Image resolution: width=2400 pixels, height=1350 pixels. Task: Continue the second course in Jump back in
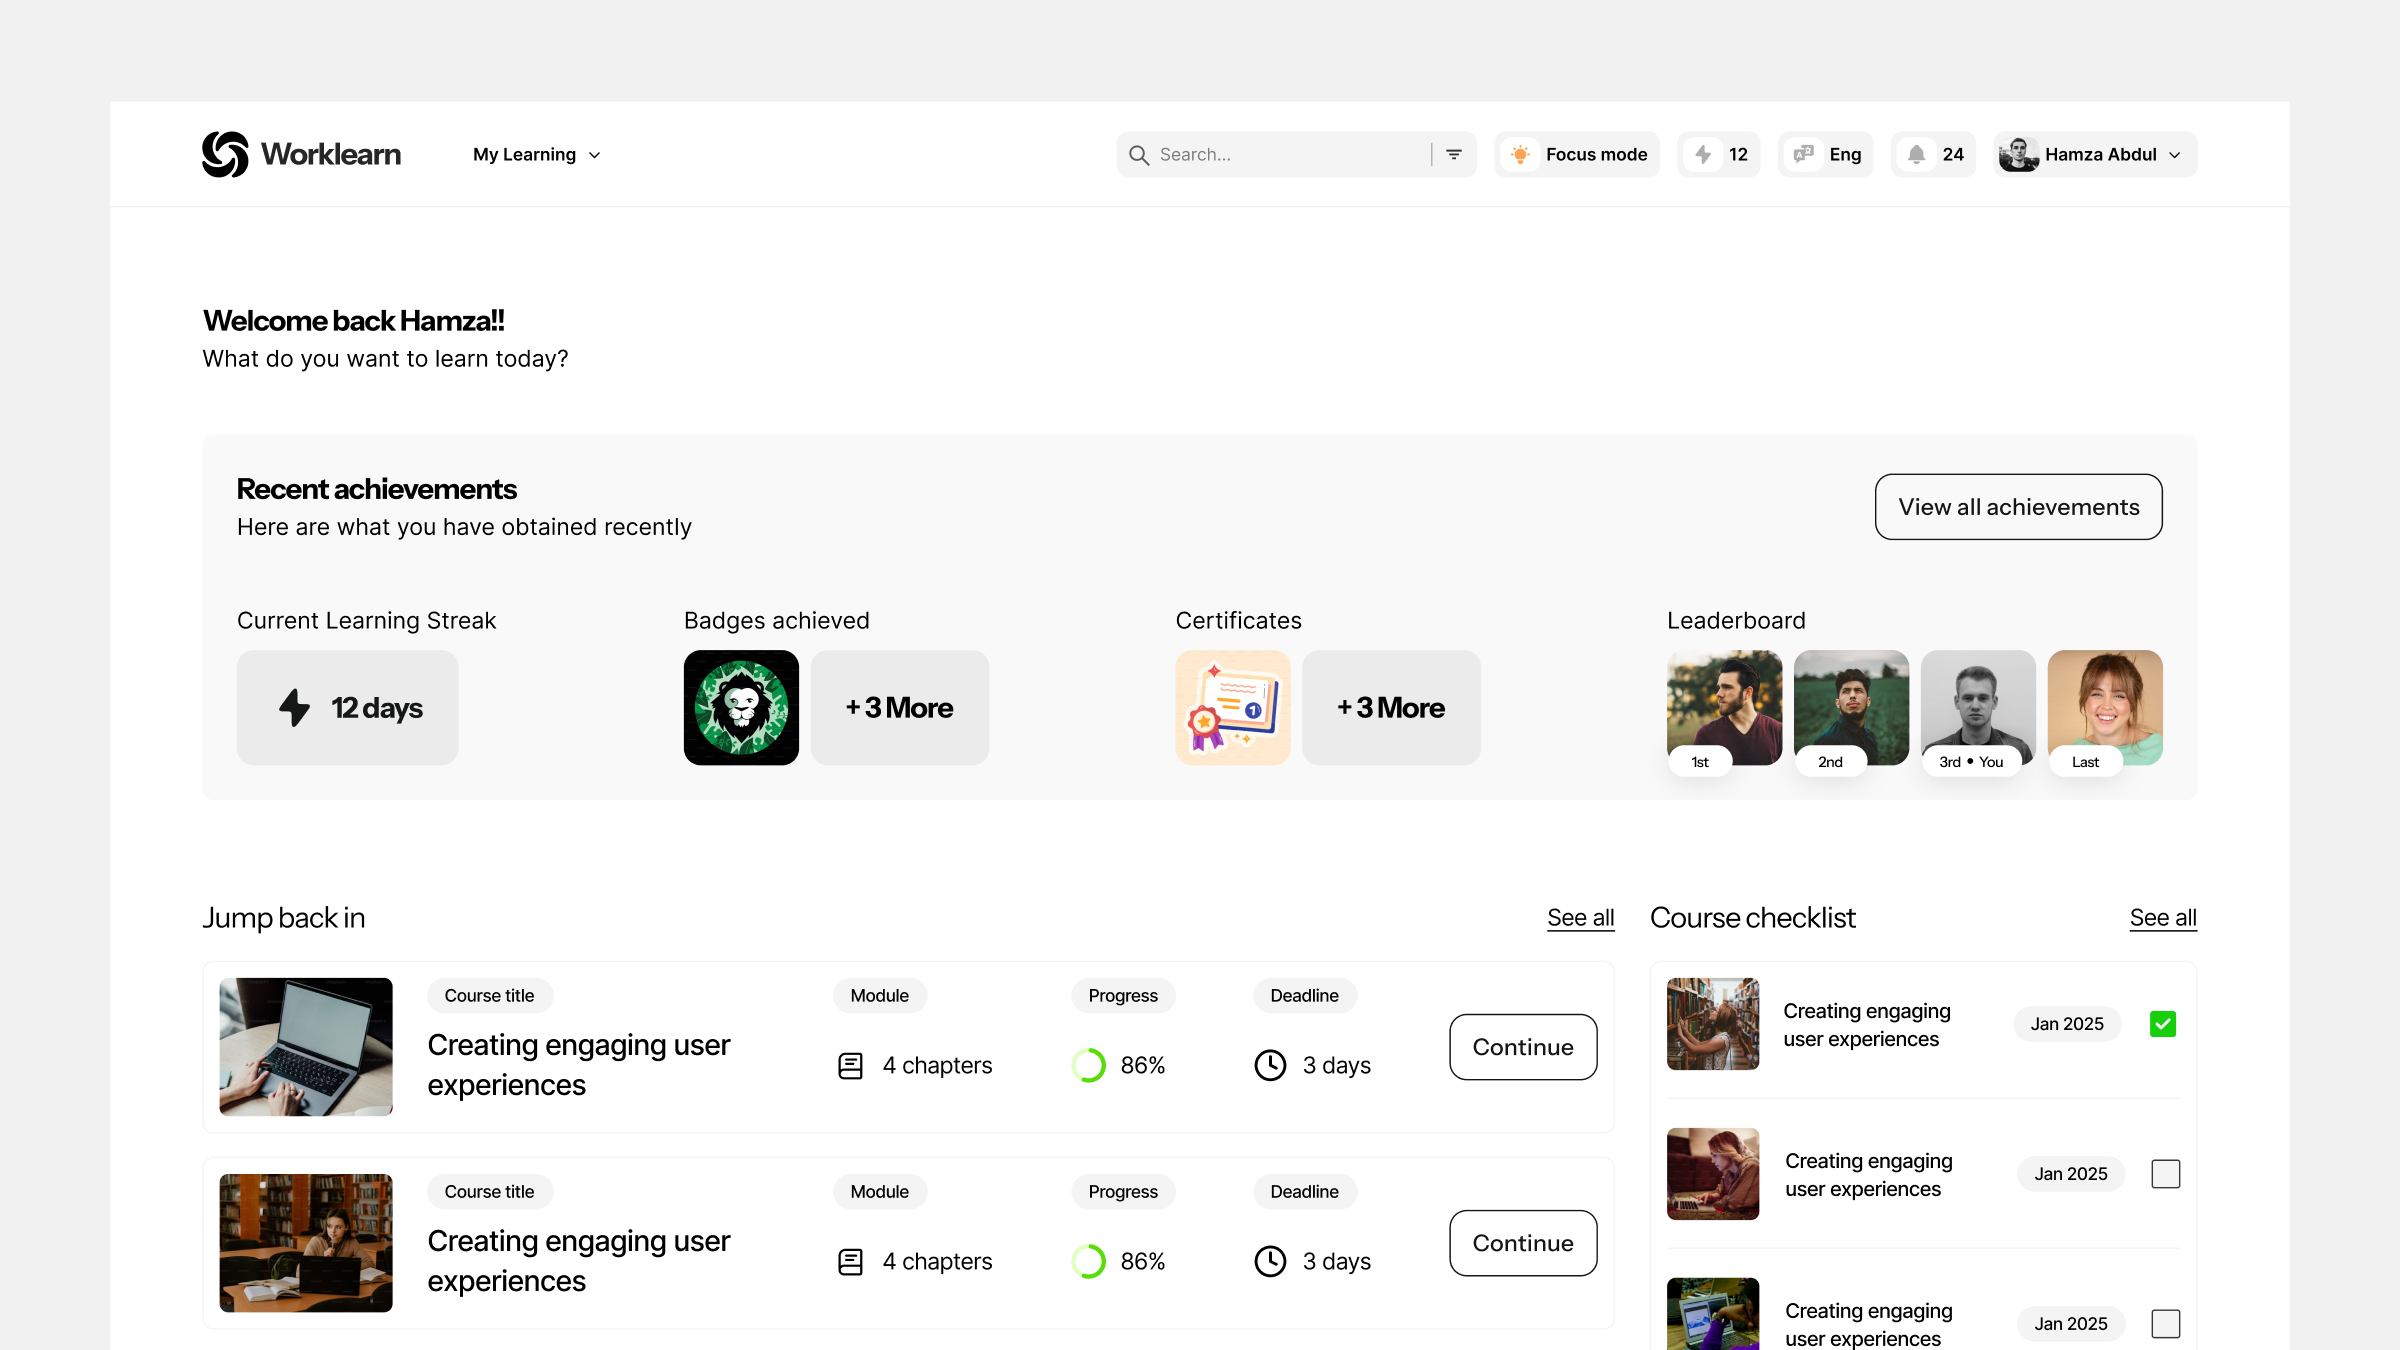click(1523, 1243)
